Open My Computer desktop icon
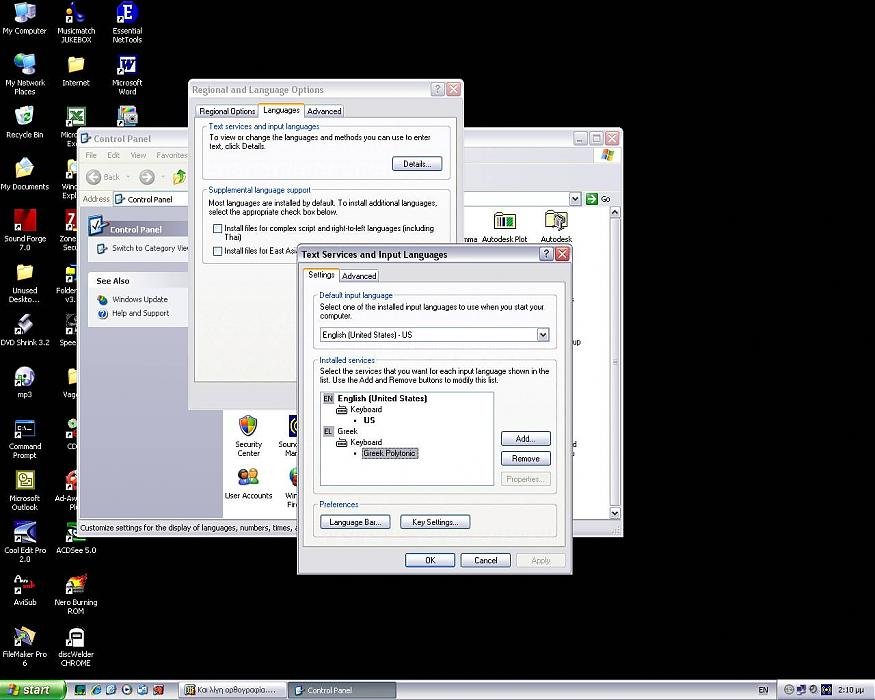This screenshot has width=875, height=700. pos(25,18)
